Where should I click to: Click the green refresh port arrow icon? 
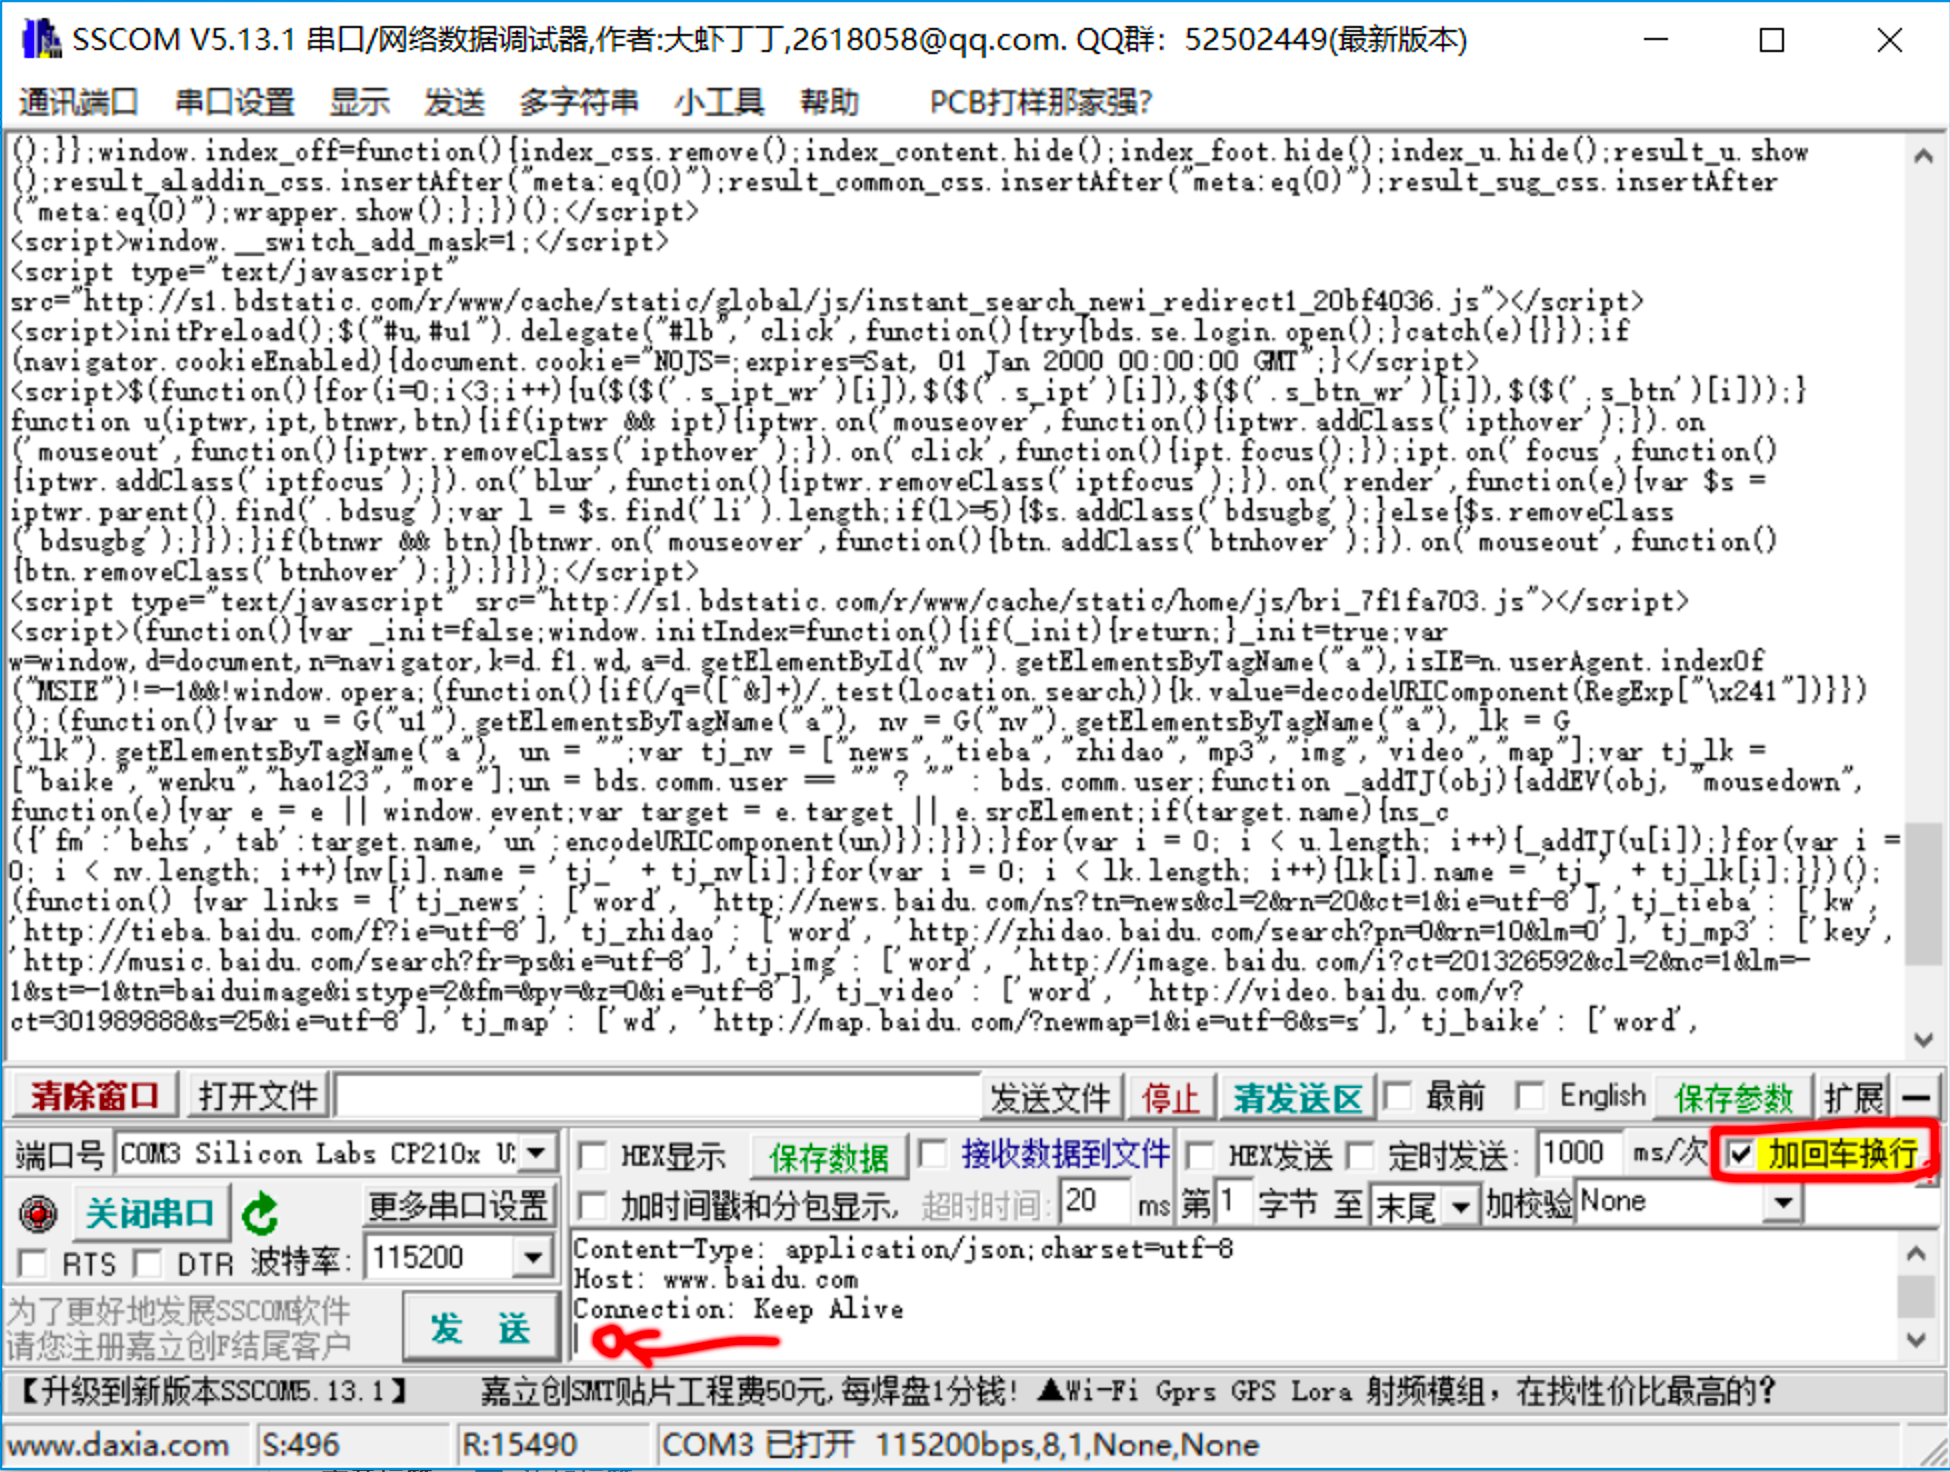coord(260,1213)
